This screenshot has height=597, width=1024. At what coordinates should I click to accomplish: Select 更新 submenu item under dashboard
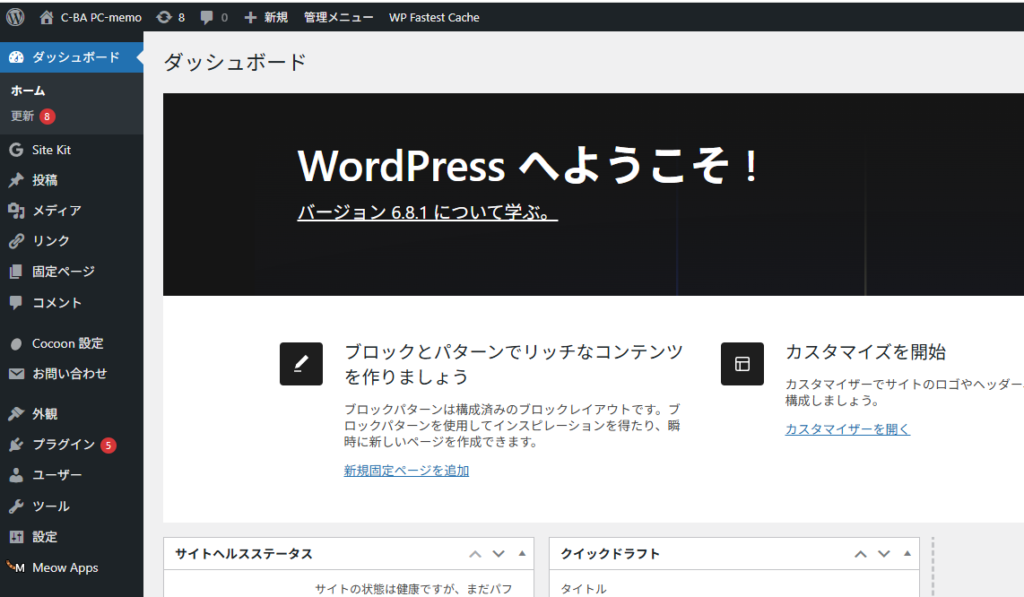point(23,116)
